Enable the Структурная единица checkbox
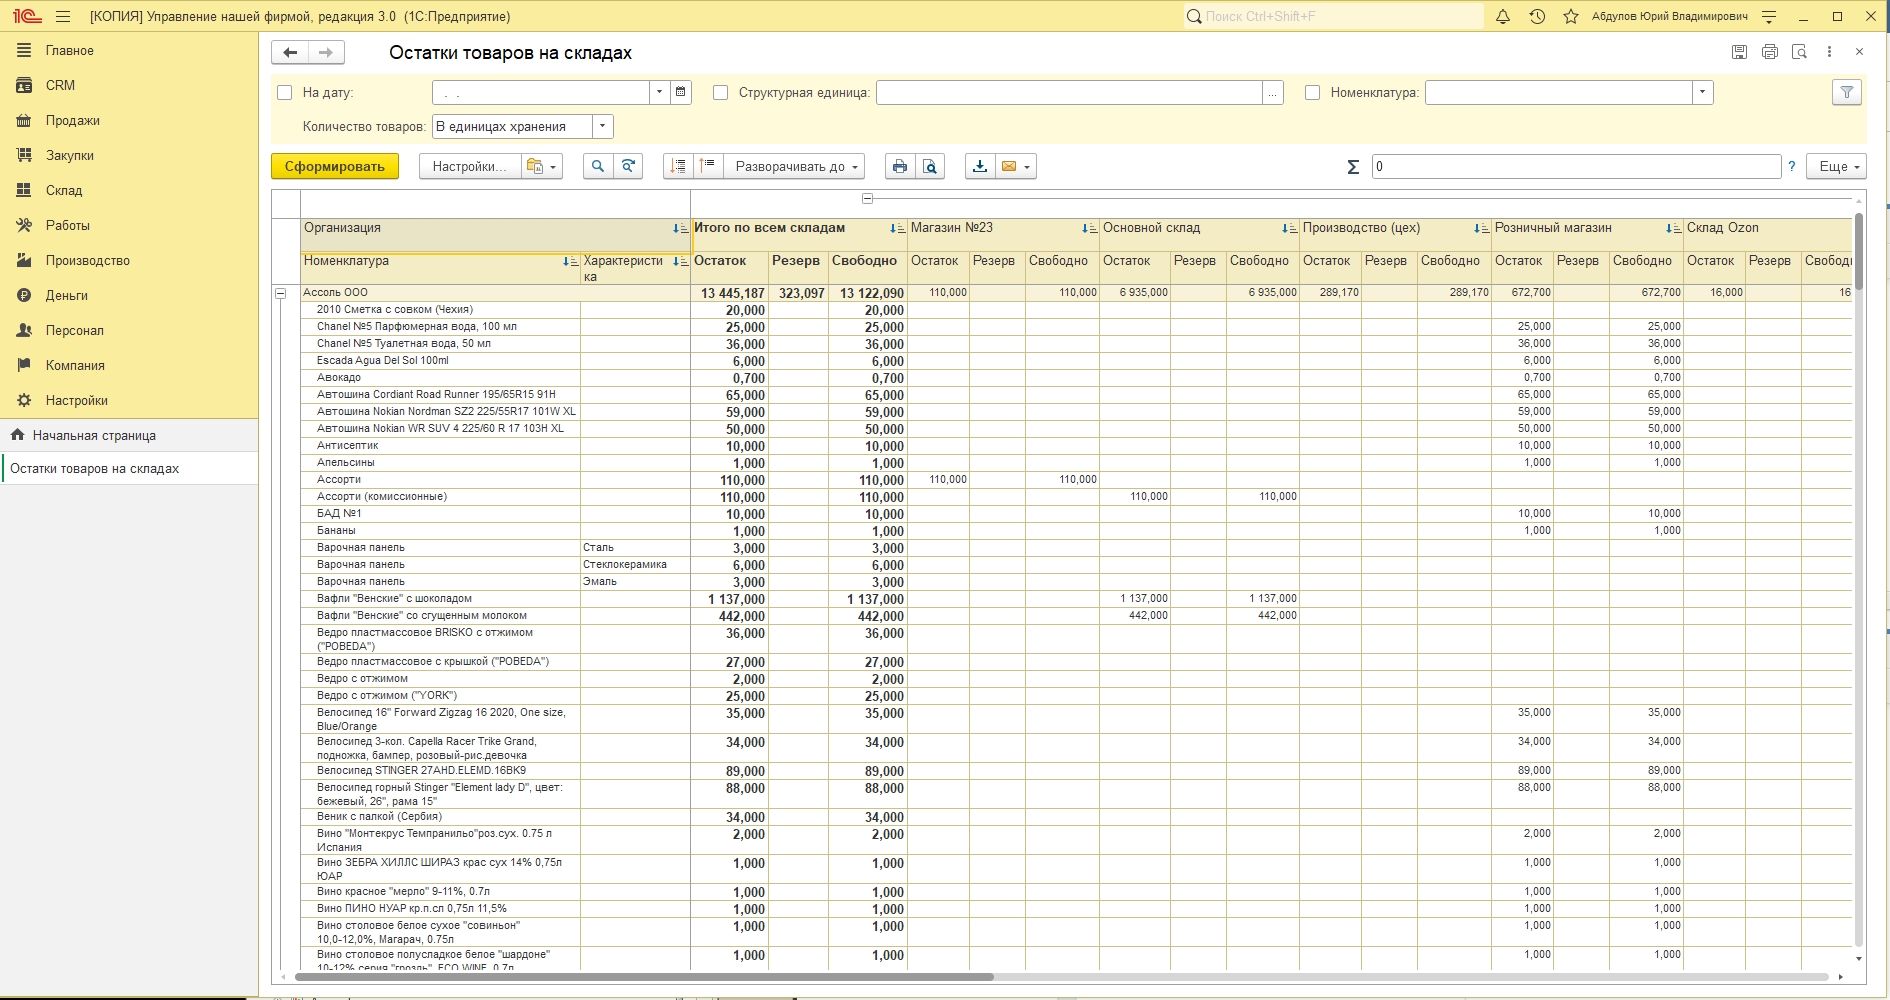Screen dimensions: 1890x1000 coord(720,92)
